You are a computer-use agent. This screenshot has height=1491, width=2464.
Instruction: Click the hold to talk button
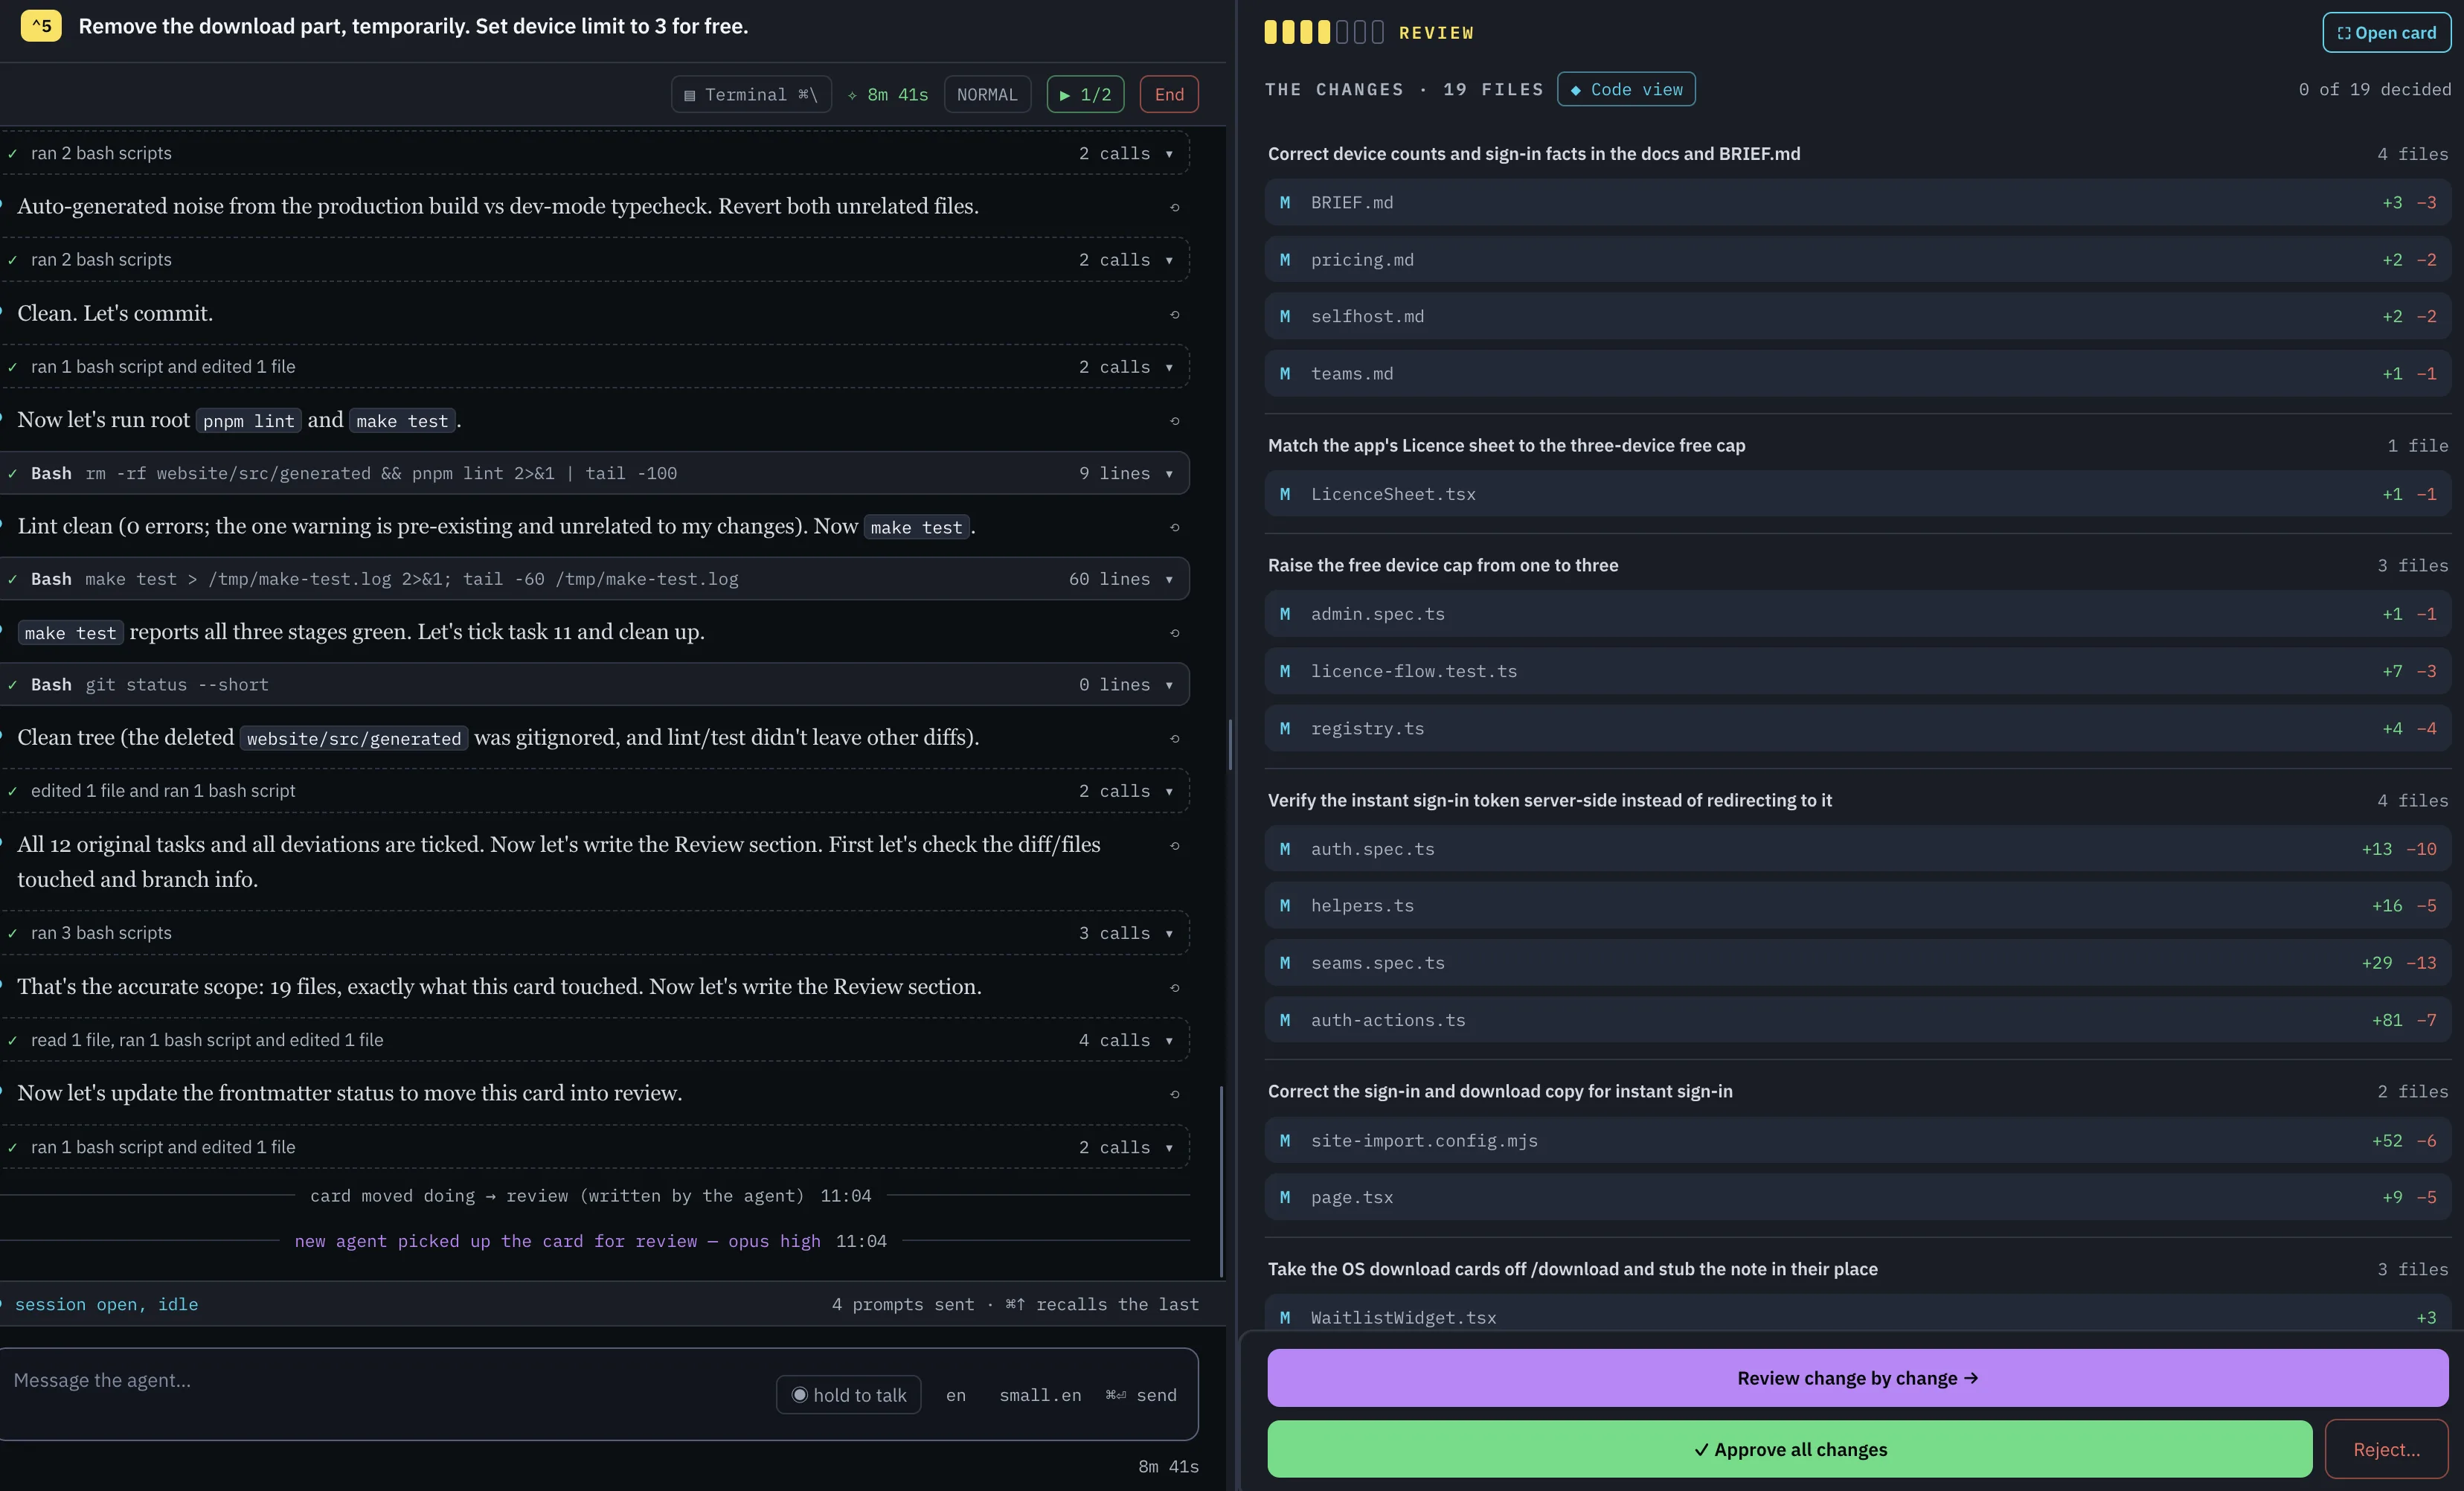coord(848,1395)
